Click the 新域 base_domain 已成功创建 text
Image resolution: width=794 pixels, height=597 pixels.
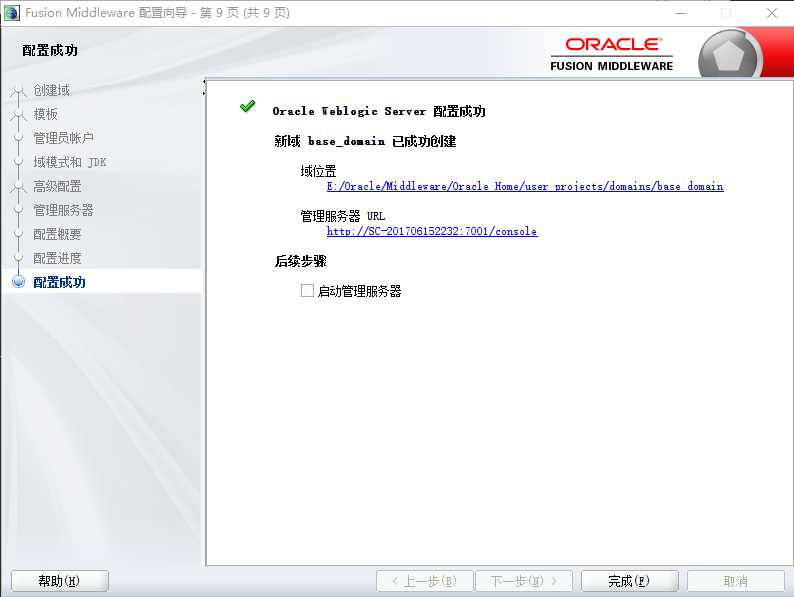pyautogui.click(x=365, y=141)
